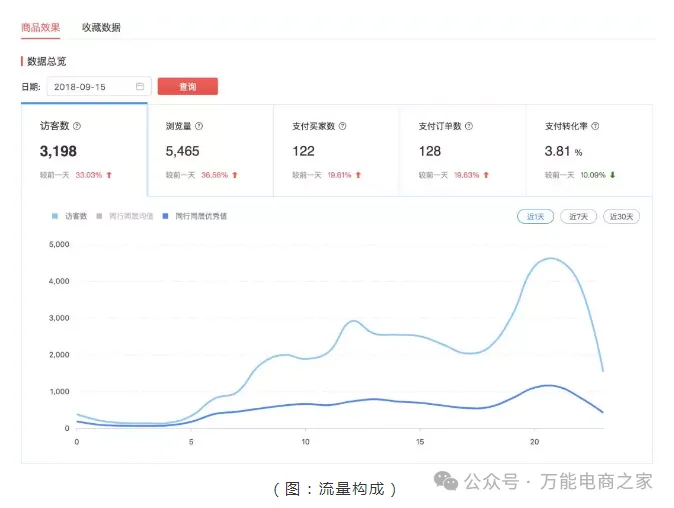The height and width of the screenshot is (508, 674).
Task: Select the 近1天 range button
Action: [535, 217]
